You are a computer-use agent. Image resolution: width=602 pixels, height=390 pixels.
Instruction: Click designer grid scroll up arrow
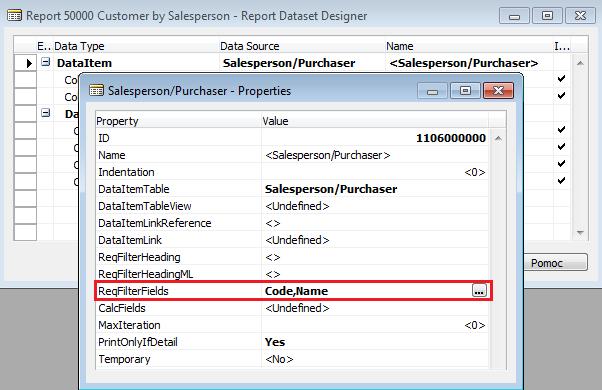(x=580, y=63)
